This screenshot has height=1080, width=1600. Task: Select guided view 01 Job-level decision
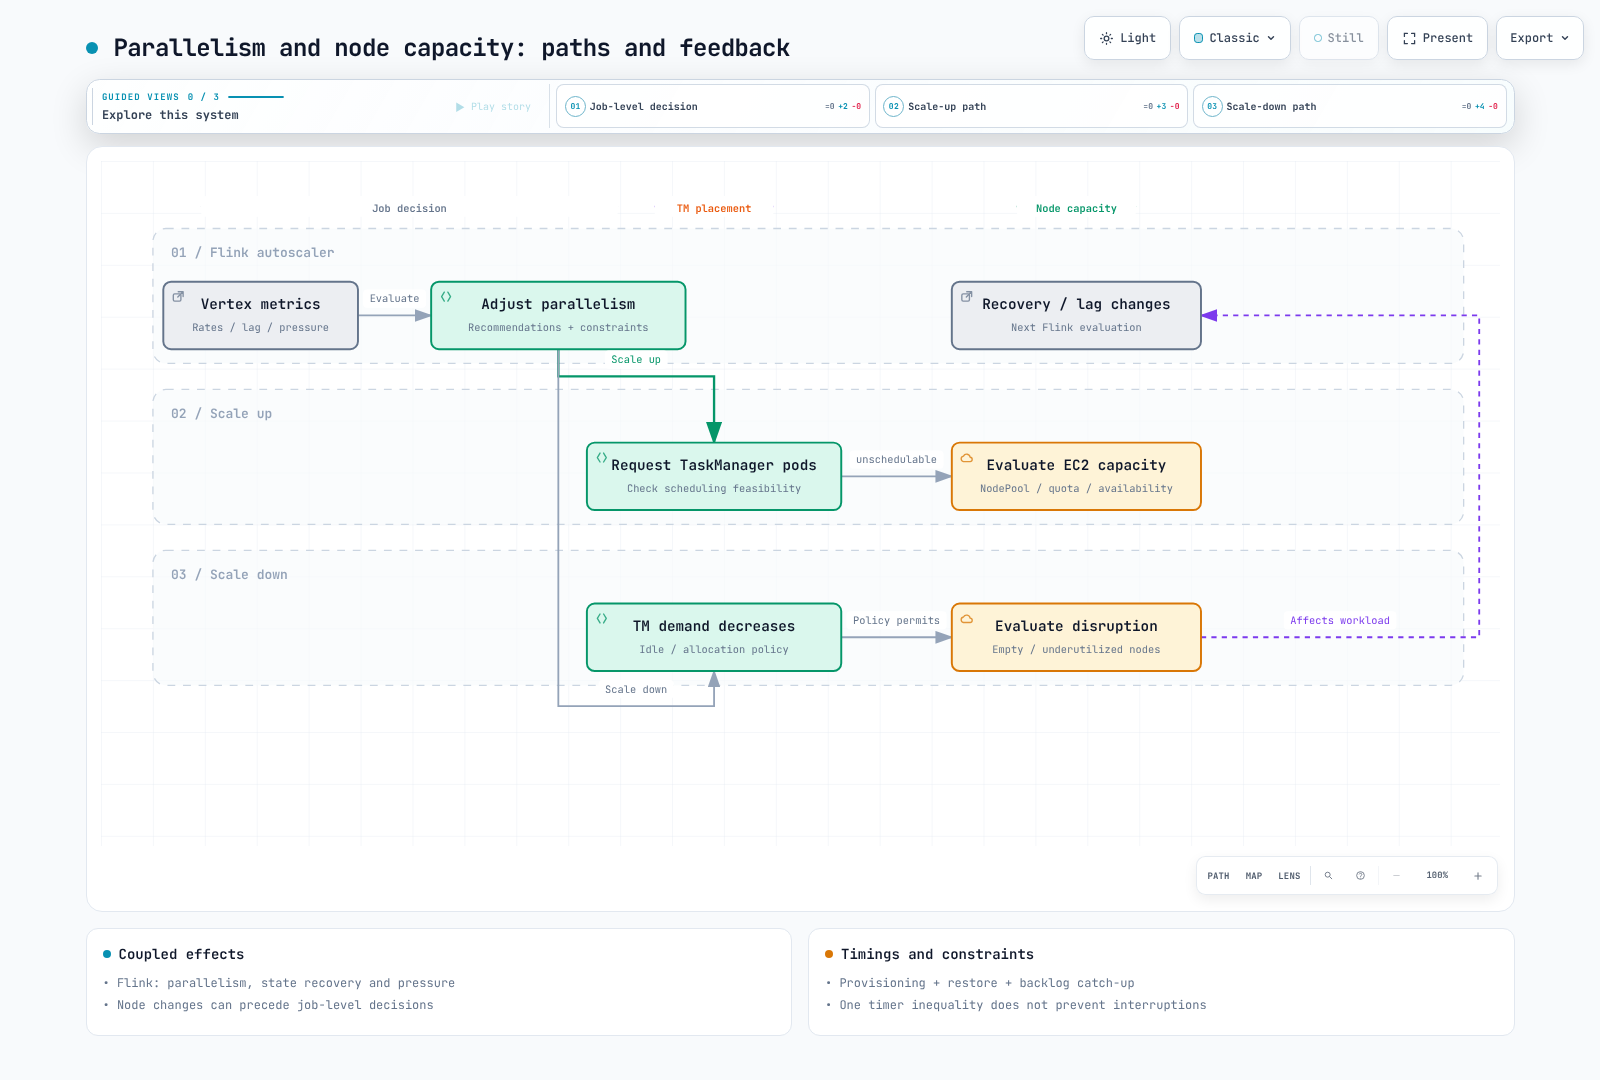(x=713, y=106)
